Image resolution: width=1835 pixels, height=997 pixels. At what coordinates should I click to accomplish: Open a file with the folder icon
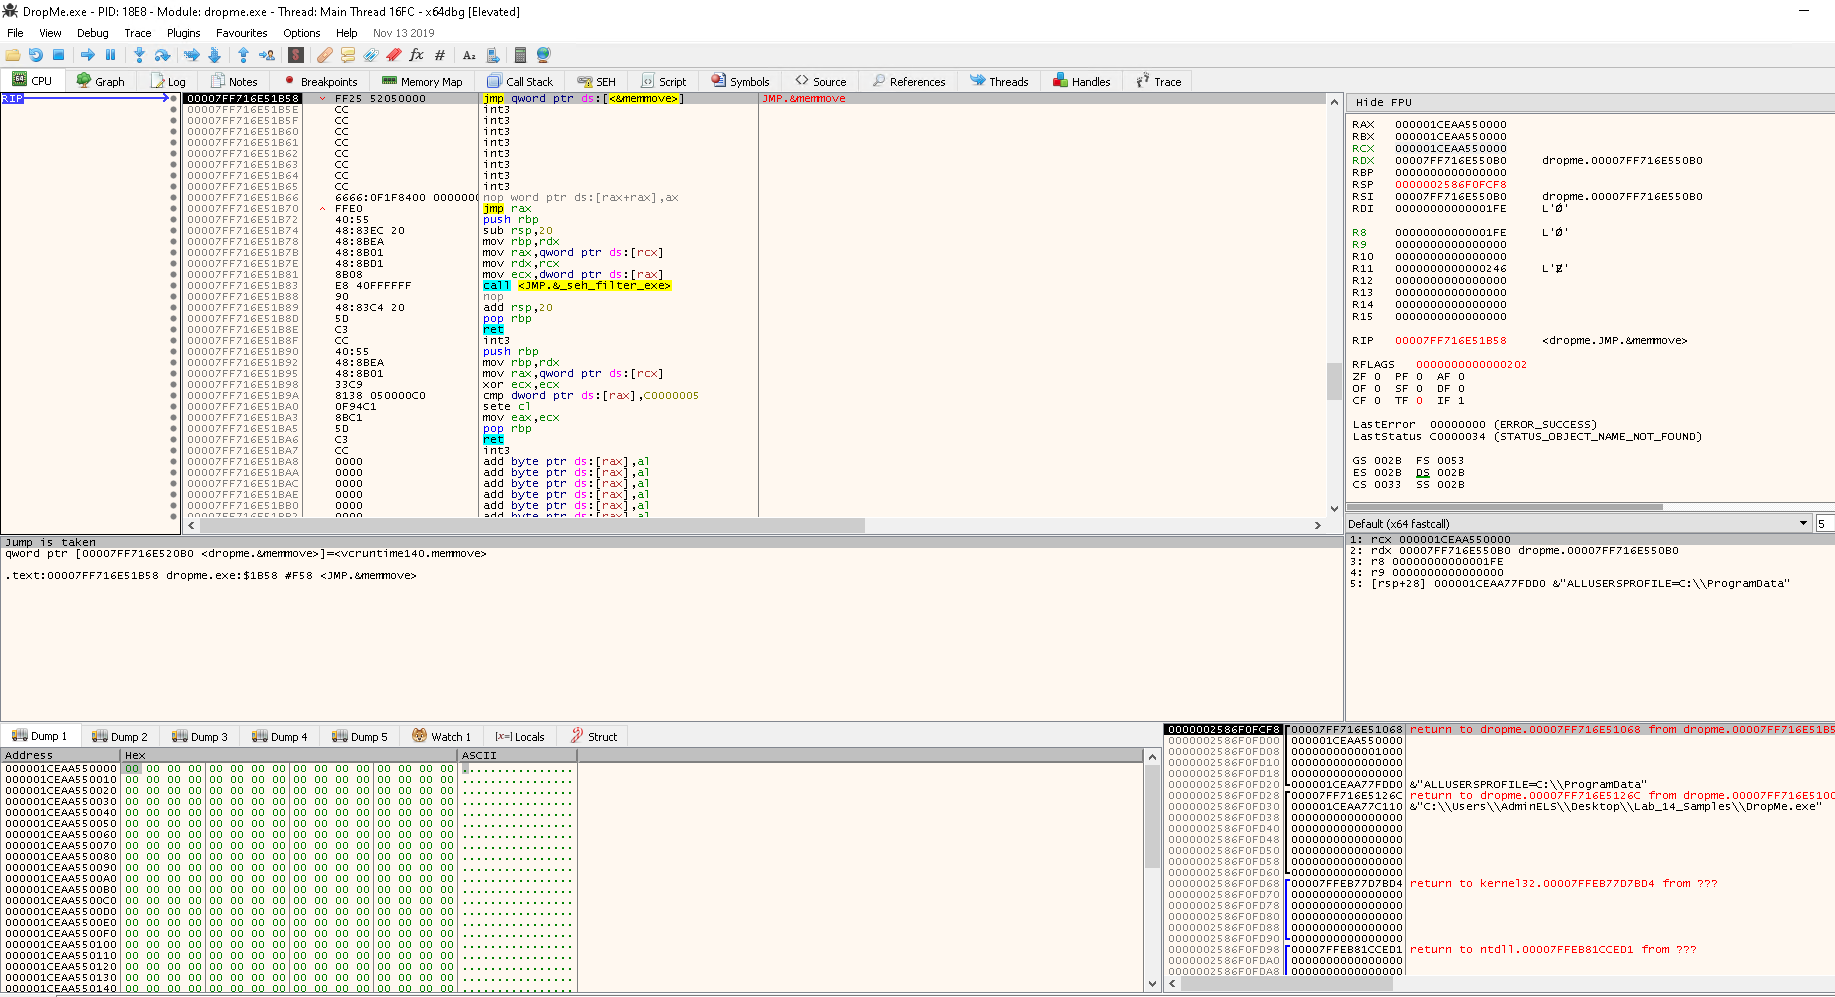pos(13,55)
